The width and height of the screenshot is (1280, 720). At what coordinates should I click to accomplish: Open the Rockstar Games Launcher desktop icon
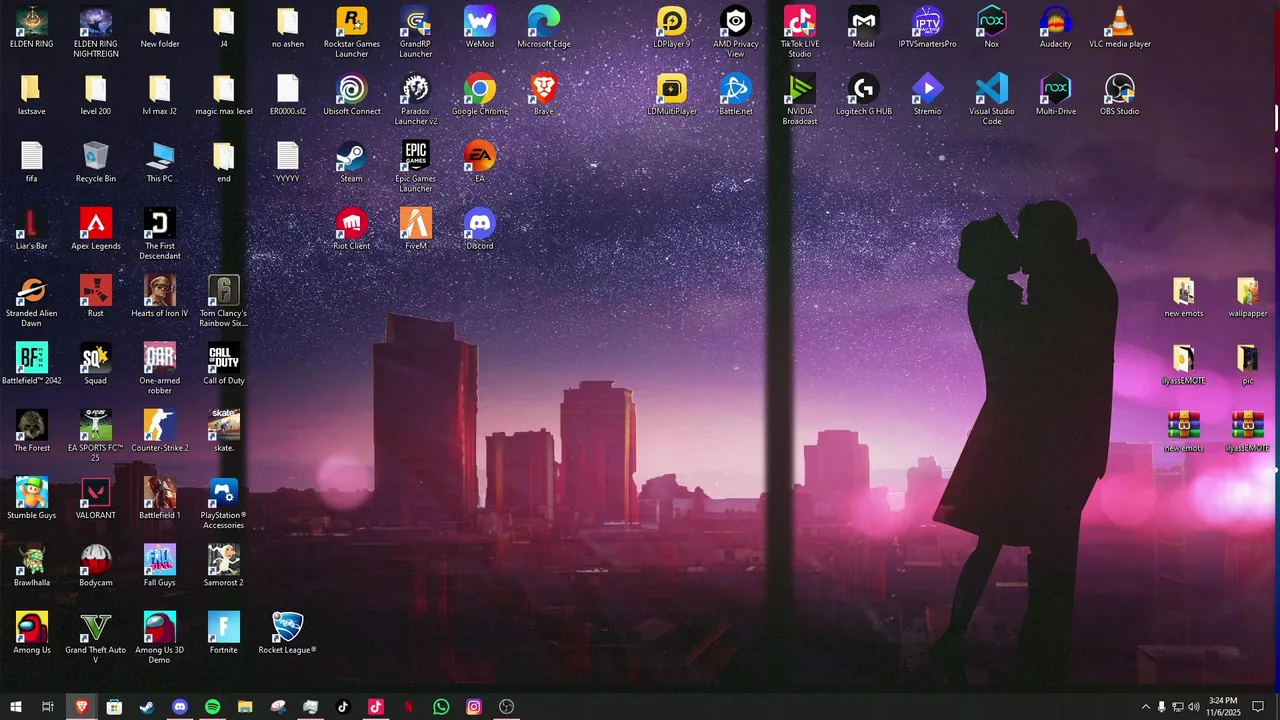pyautogui.click(x=352, y=31)
